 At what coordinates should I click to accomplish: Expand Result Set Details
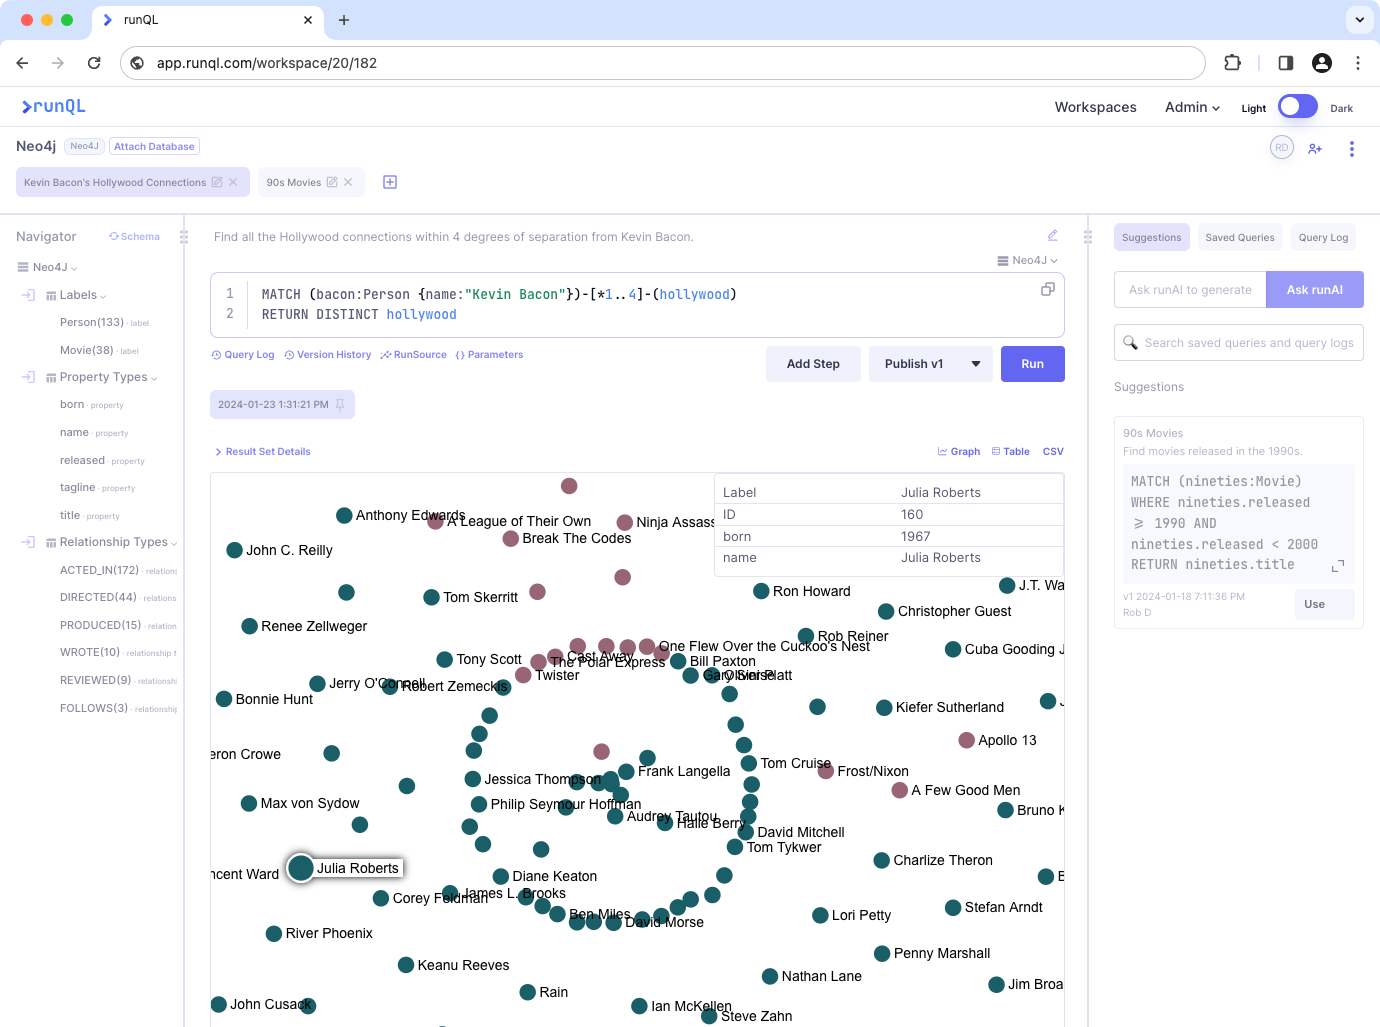pyautogui.click(x=263, y=451)
